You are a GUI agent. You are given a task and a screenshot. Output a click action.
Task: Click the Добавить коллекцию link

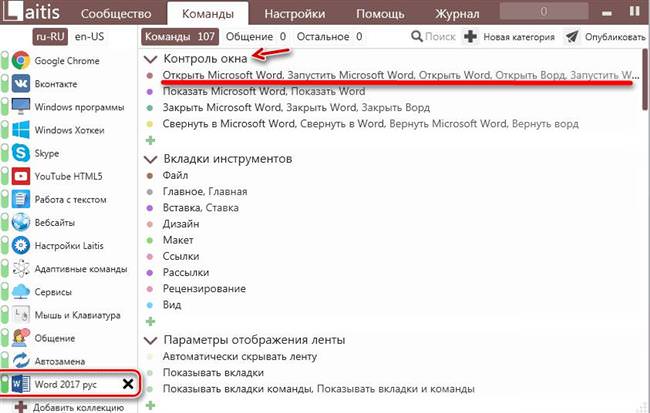tap(78, 408)
